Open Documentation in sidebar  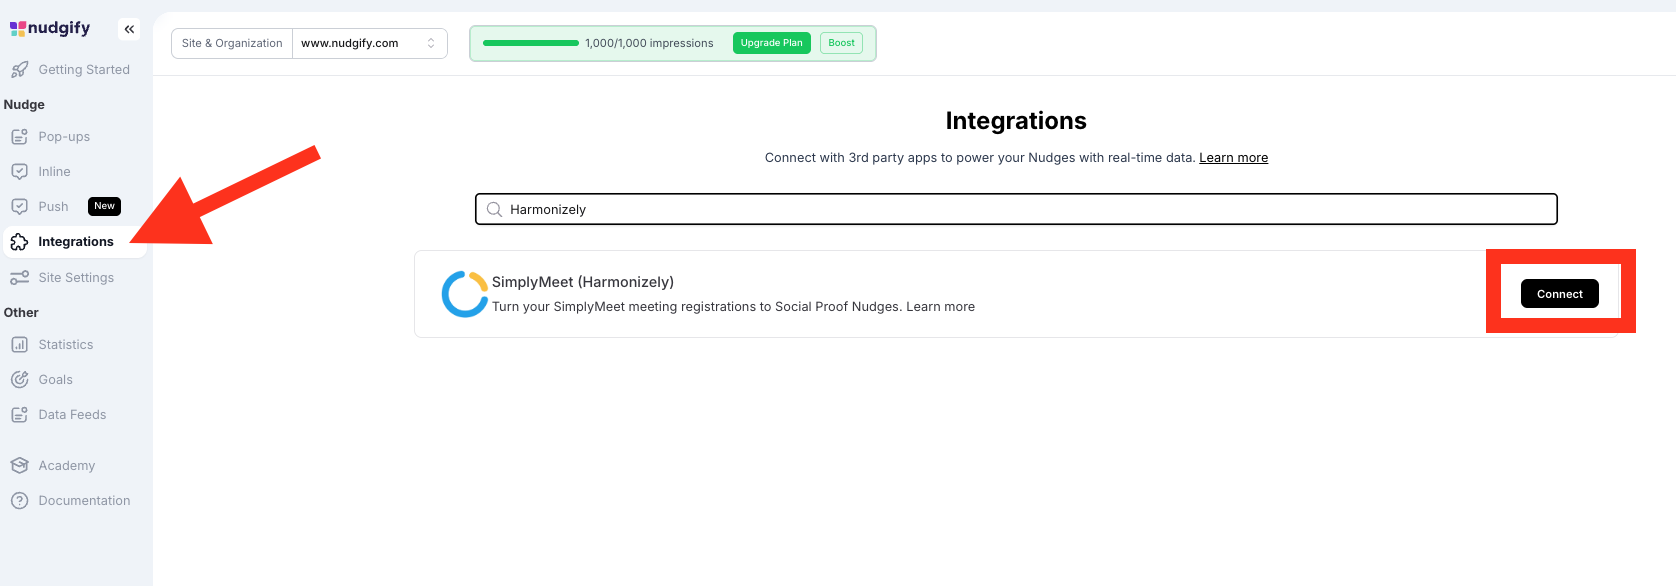coord(84,501)
